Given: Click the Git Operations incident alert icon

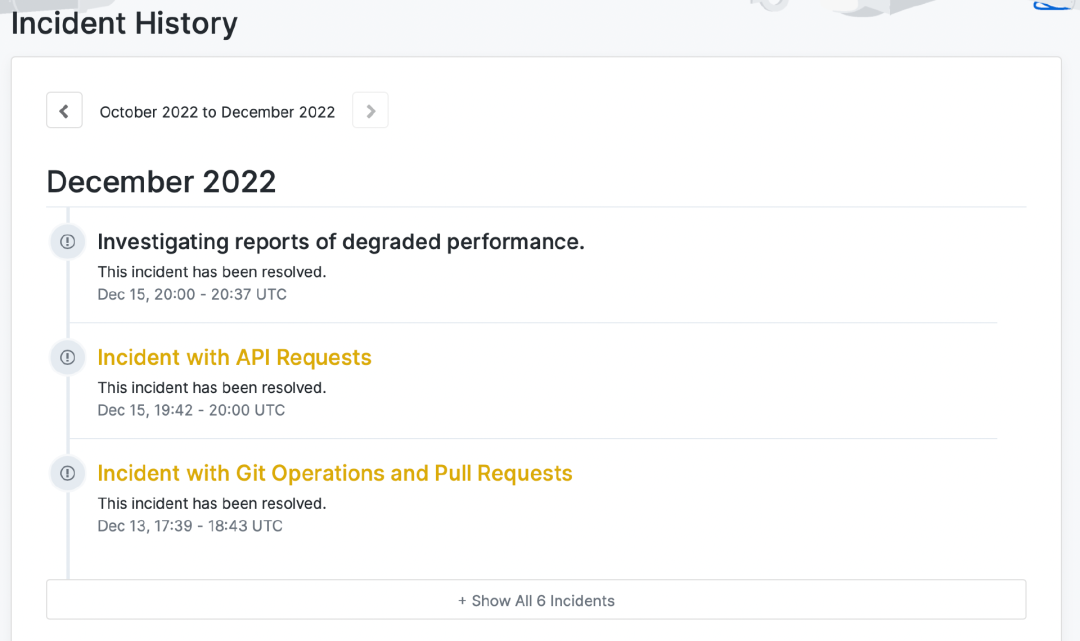Looking at the screenshot, I should click(67, 473).
